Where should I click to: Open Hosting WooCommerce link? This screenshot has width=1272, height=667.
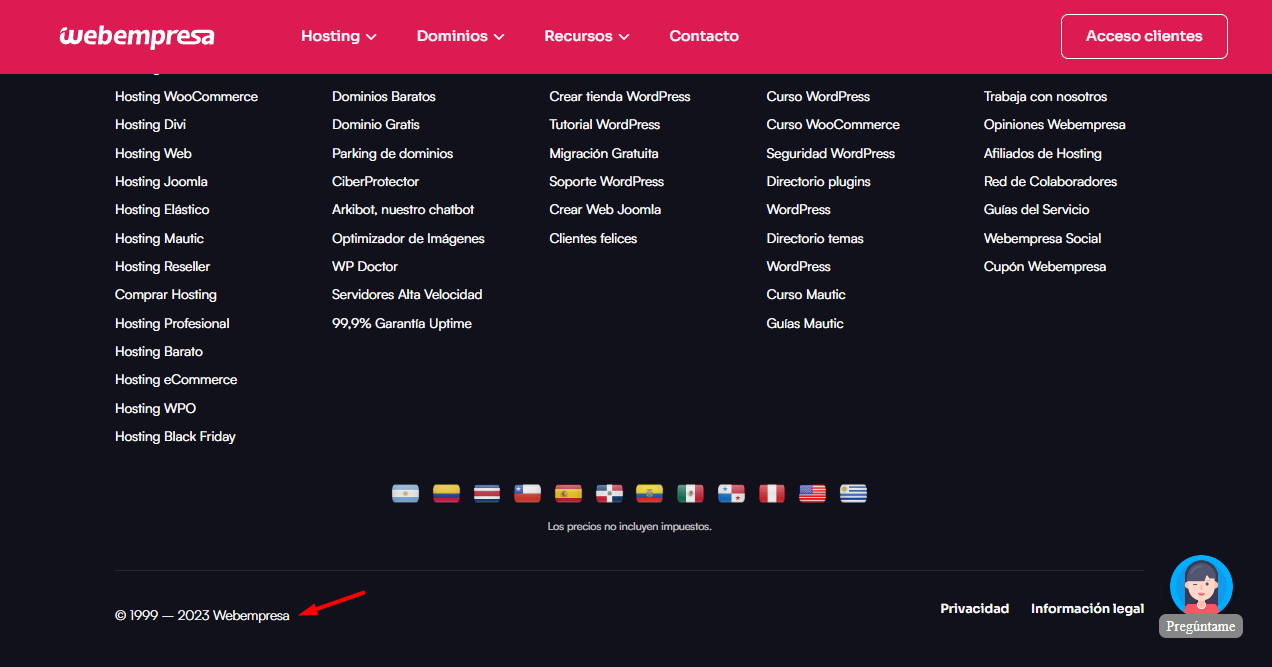[x=186, y=97]
